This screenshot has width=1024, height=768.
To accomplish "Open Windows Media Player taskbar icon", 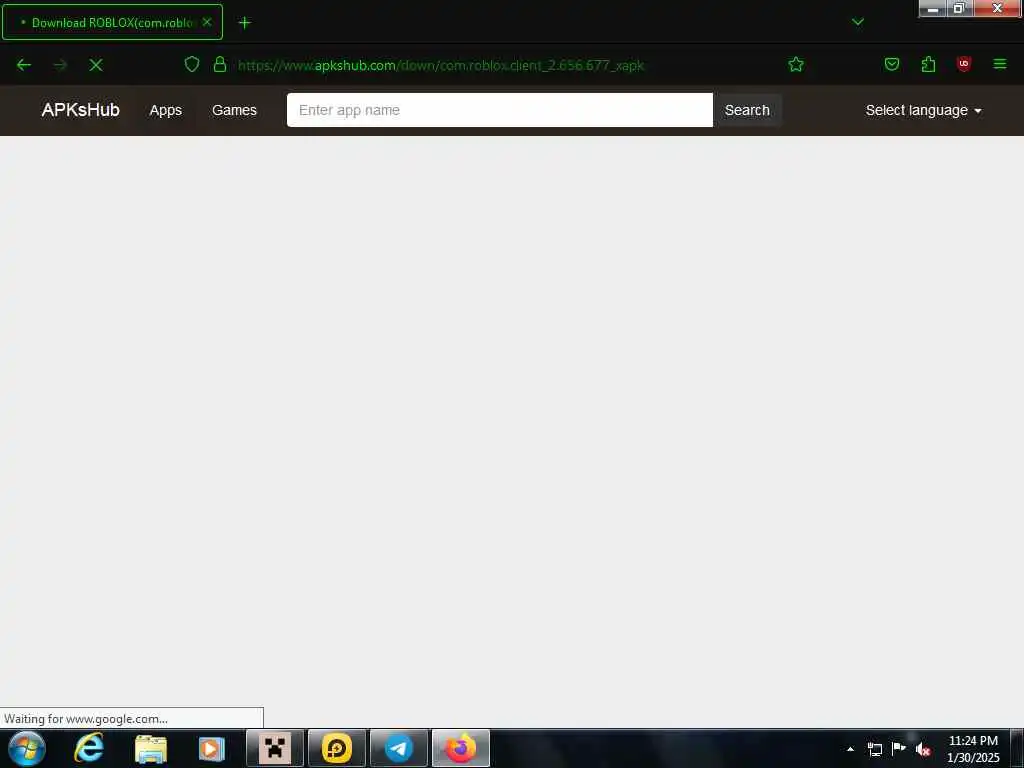I will click(x=211, y=748).
